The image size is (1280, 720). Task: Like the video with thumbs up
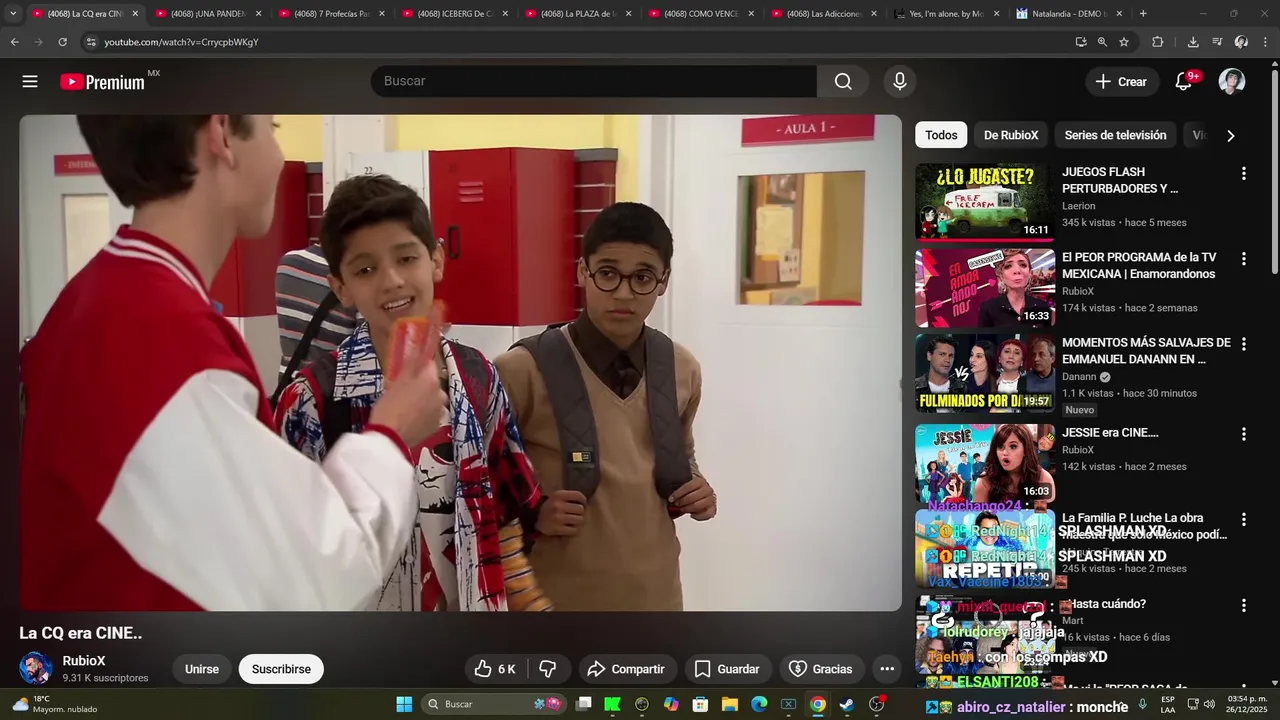495,669
